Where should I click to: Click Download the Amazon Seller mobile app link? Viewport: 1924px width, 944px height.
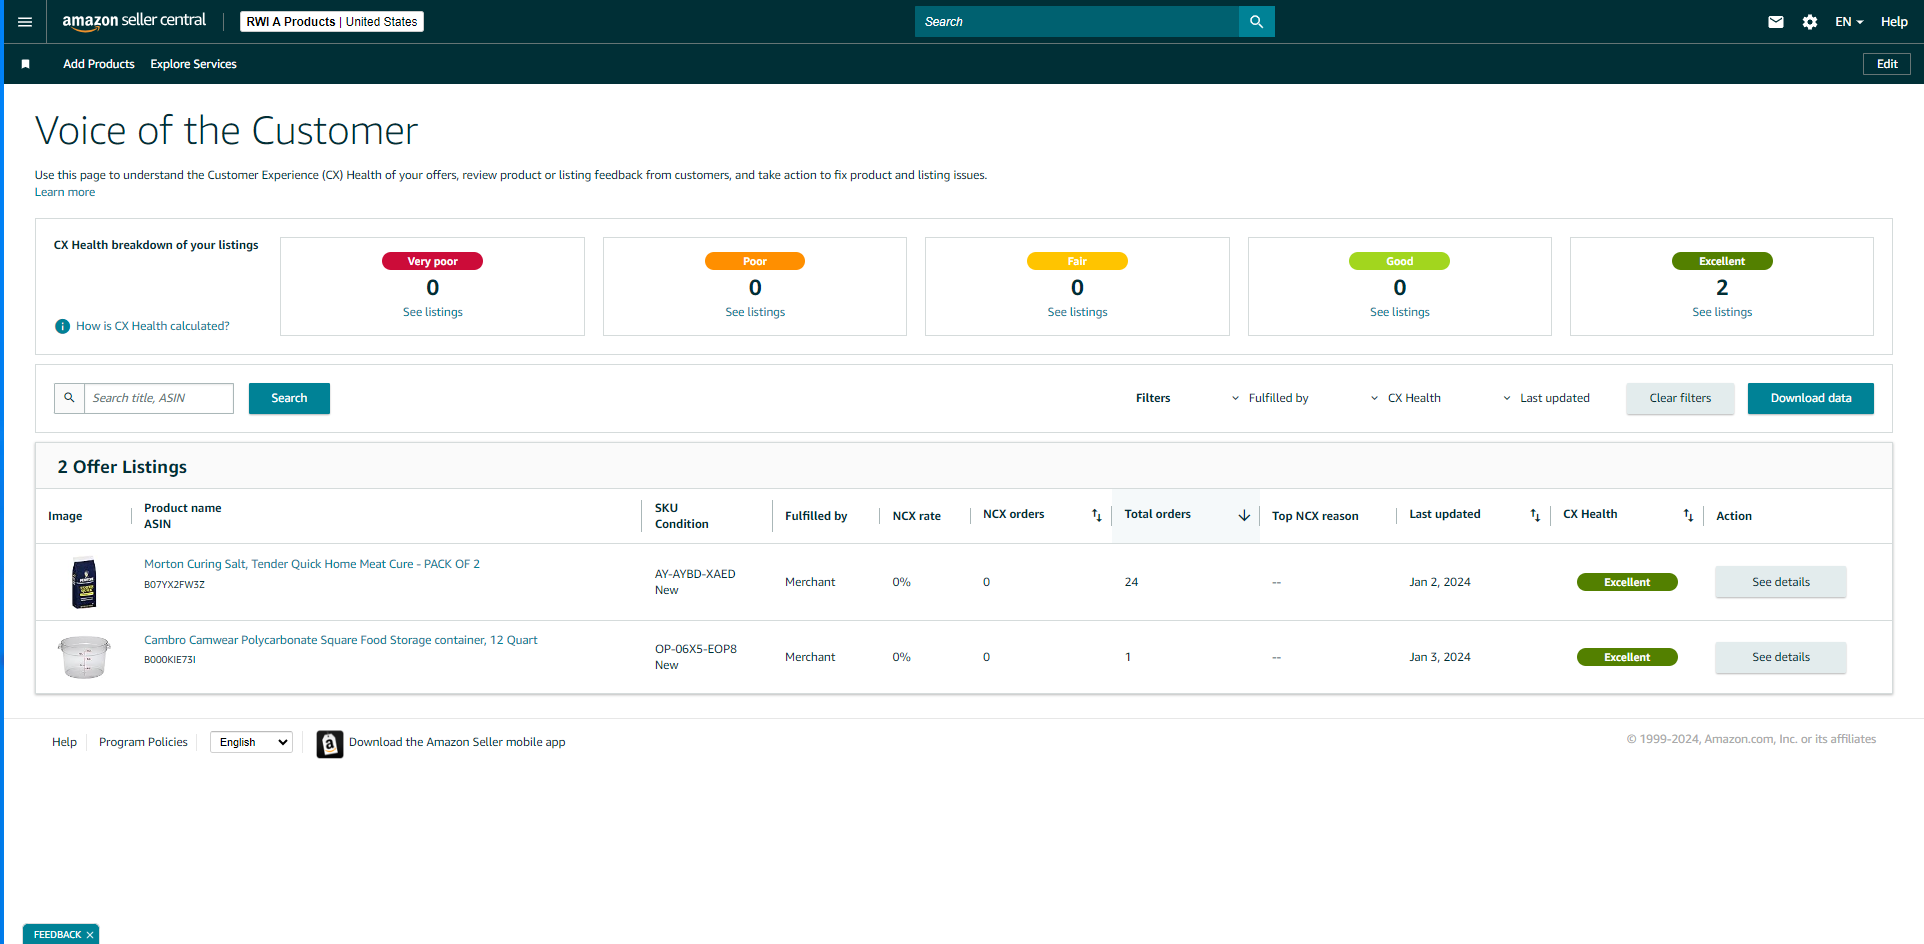pyautogui.click(x=457, y=742)
